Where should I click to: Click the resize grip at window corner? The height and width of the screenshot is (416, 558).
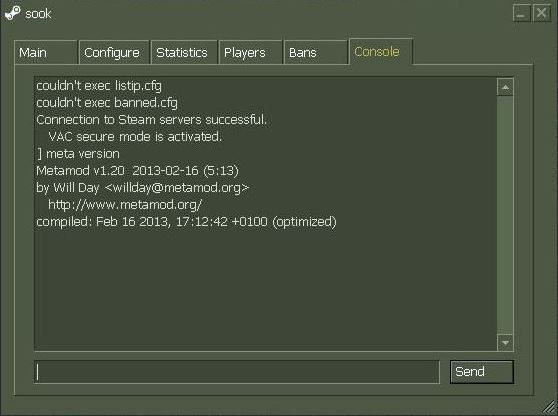point(550,408)
